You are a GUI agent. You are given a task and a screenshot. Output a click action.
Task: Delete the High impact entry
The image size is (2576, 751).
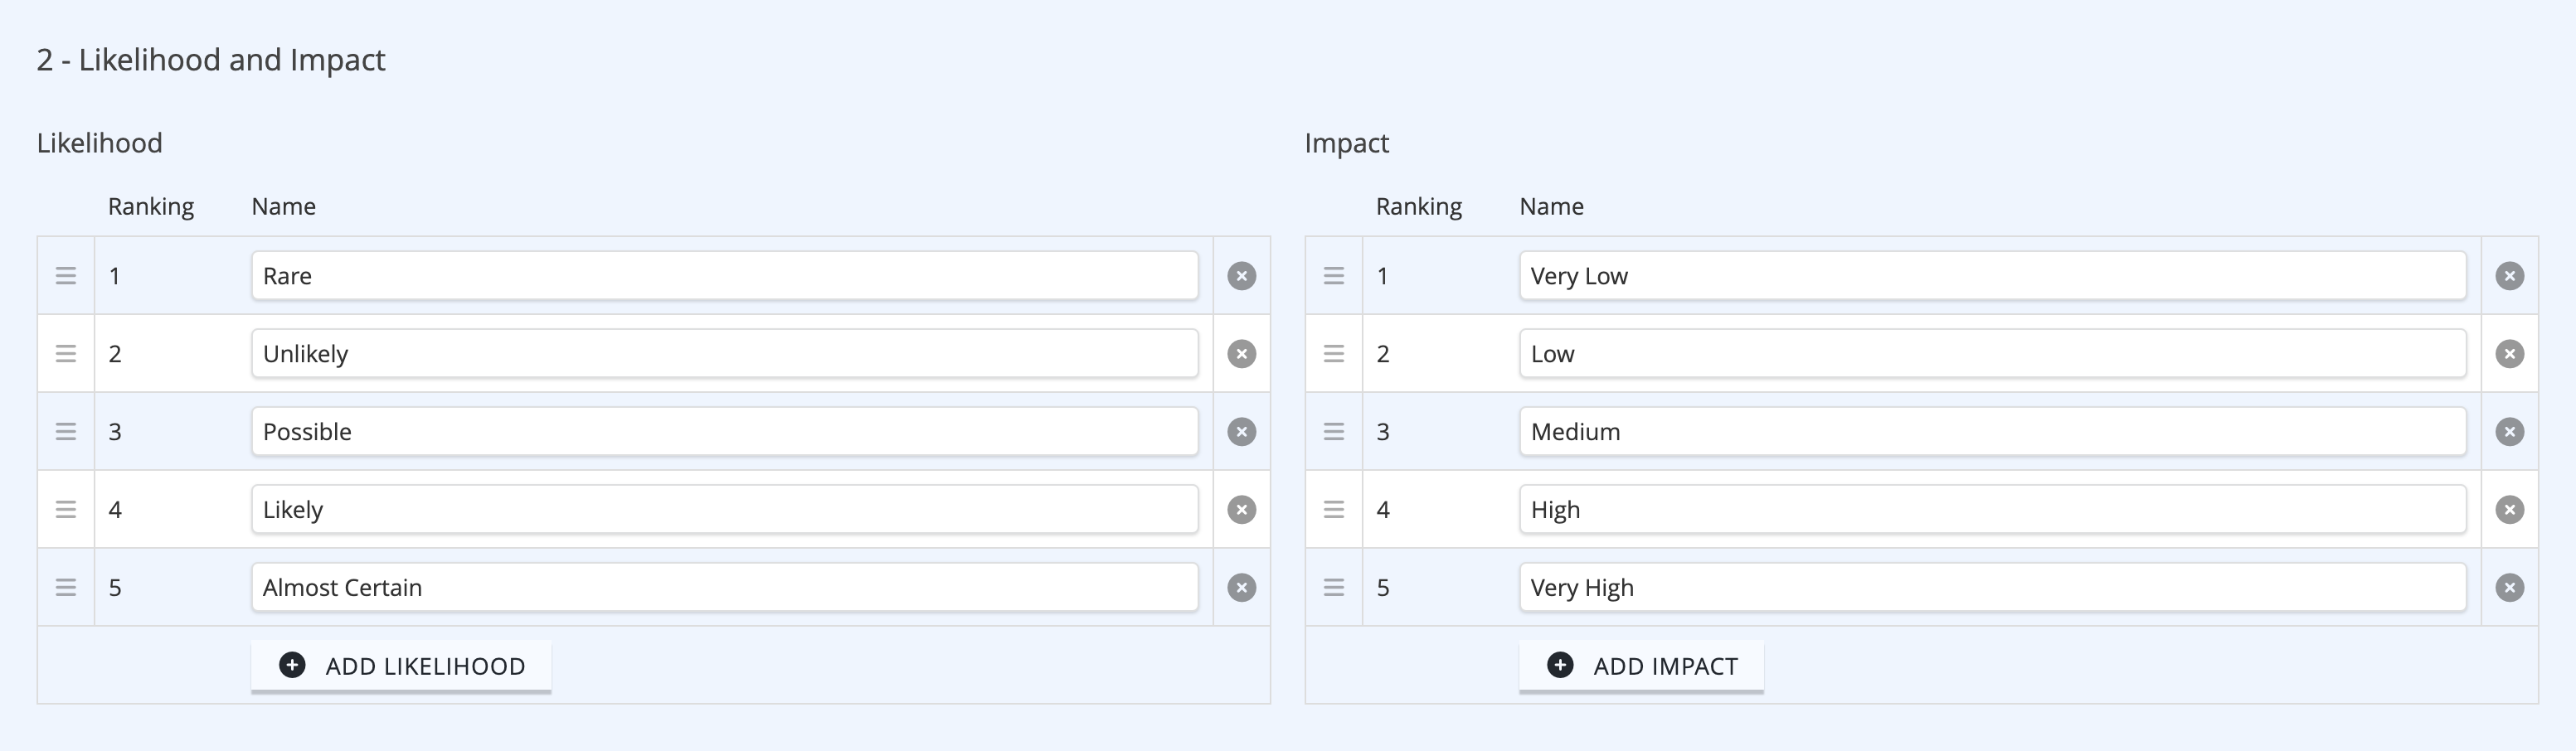pos(2509,510)
